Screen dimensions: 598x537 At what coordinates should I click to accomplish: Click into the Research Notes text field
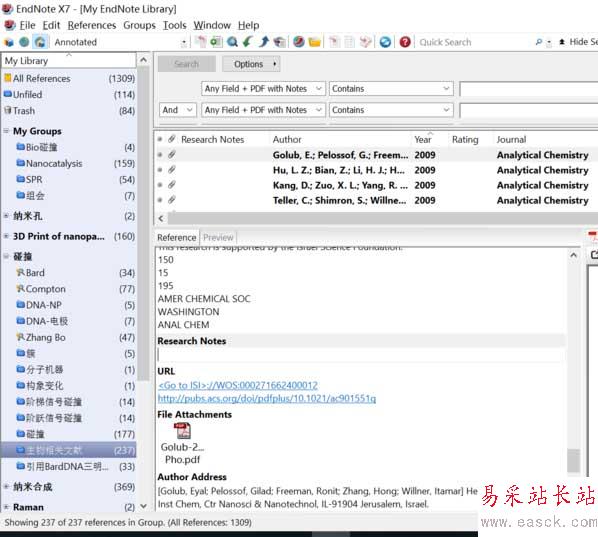point(360,354)
